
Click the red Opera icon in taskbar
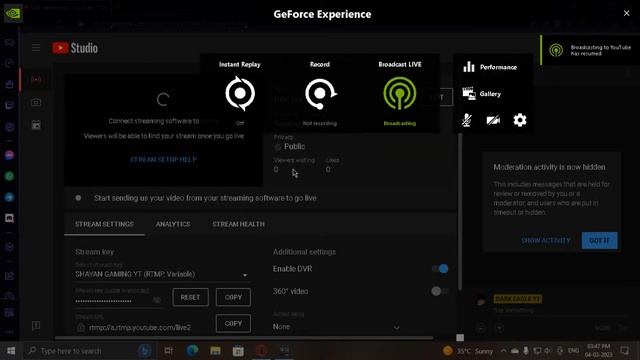(x=262, y=351)
